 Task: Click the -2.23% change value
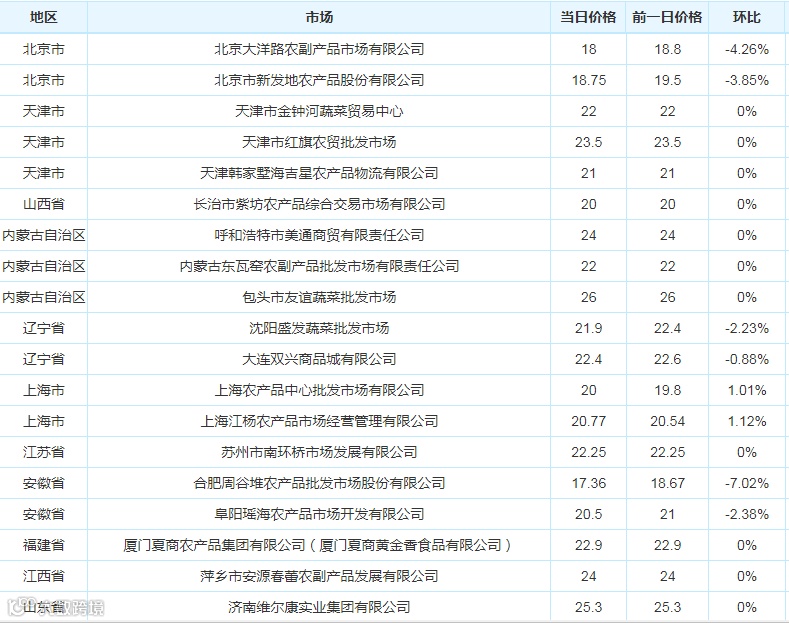click(x=747, y=328)
